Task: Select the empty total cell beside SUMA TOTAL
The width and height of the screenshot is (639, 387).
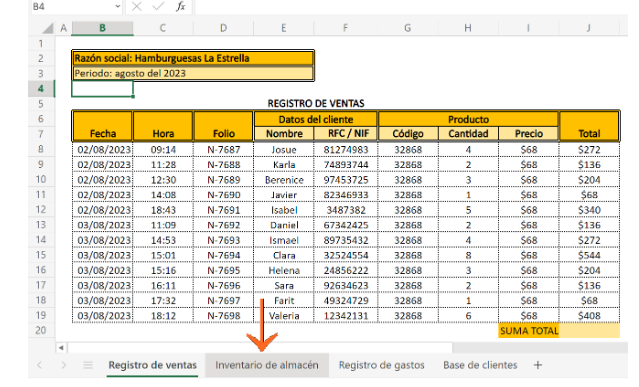Action: 589,330
